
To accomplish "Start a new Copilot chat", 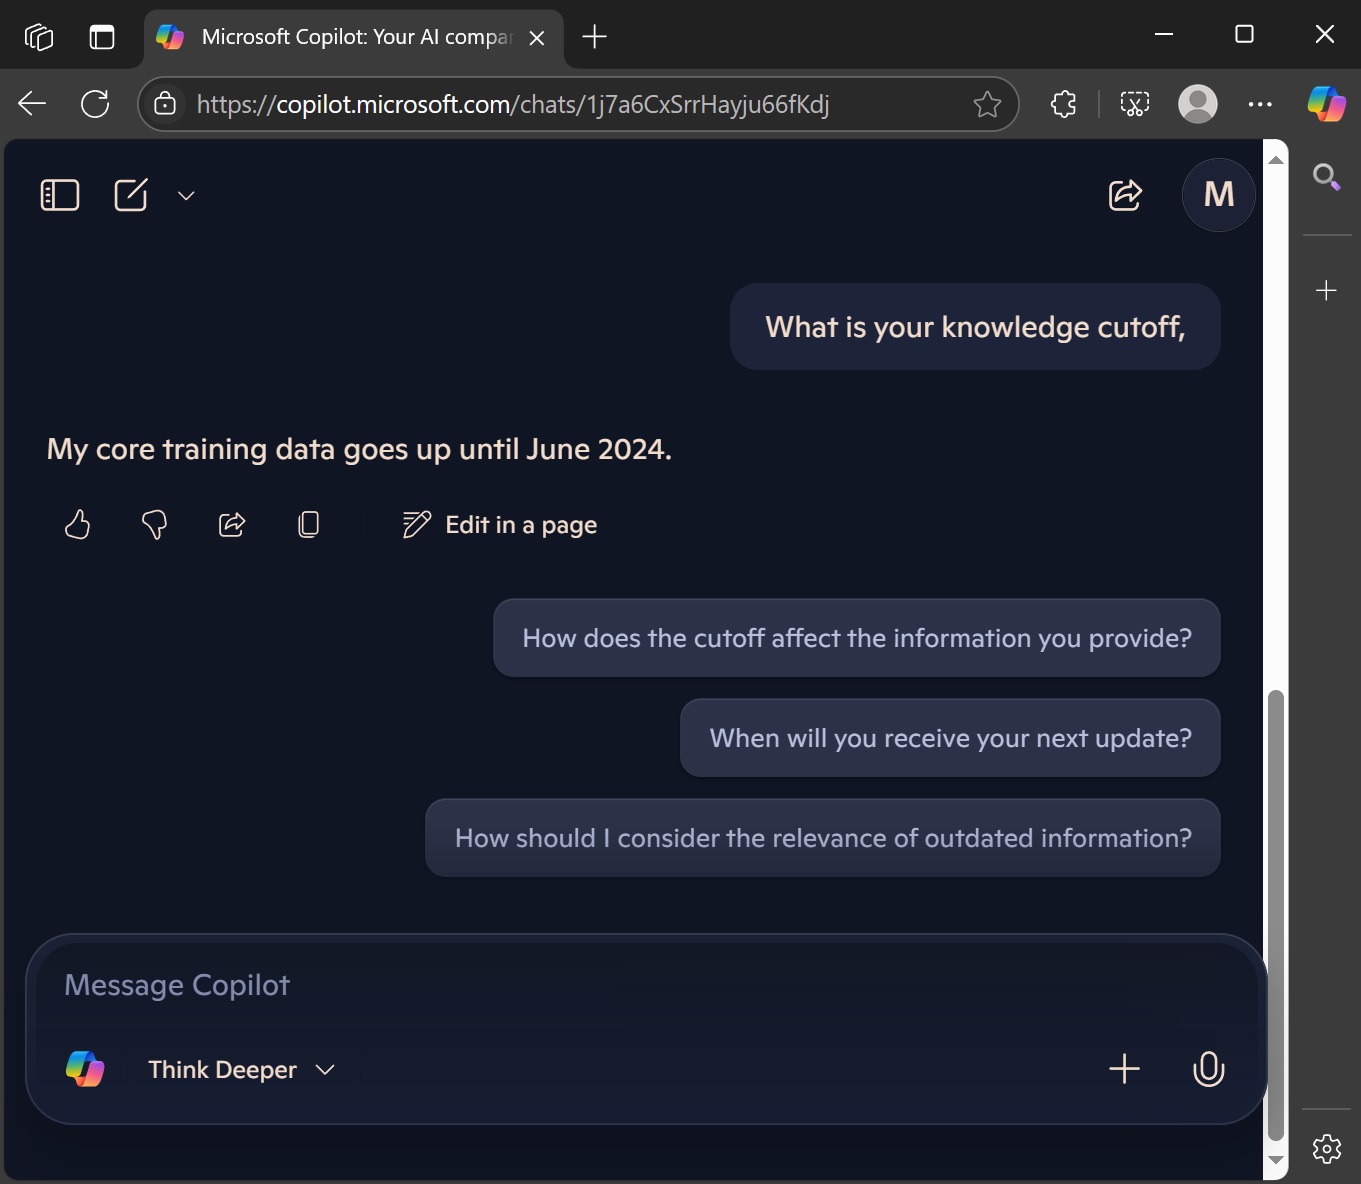I will [131, 195].
